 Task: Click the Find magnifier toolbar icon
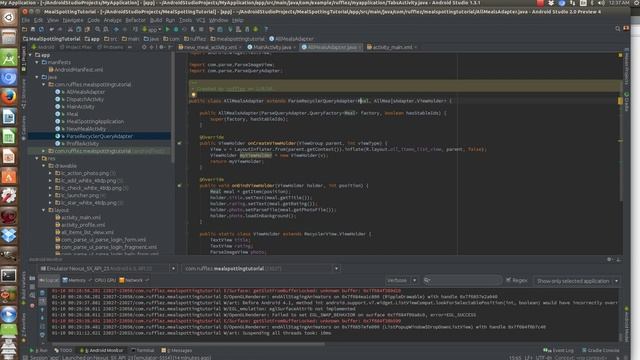pos(98,29)
